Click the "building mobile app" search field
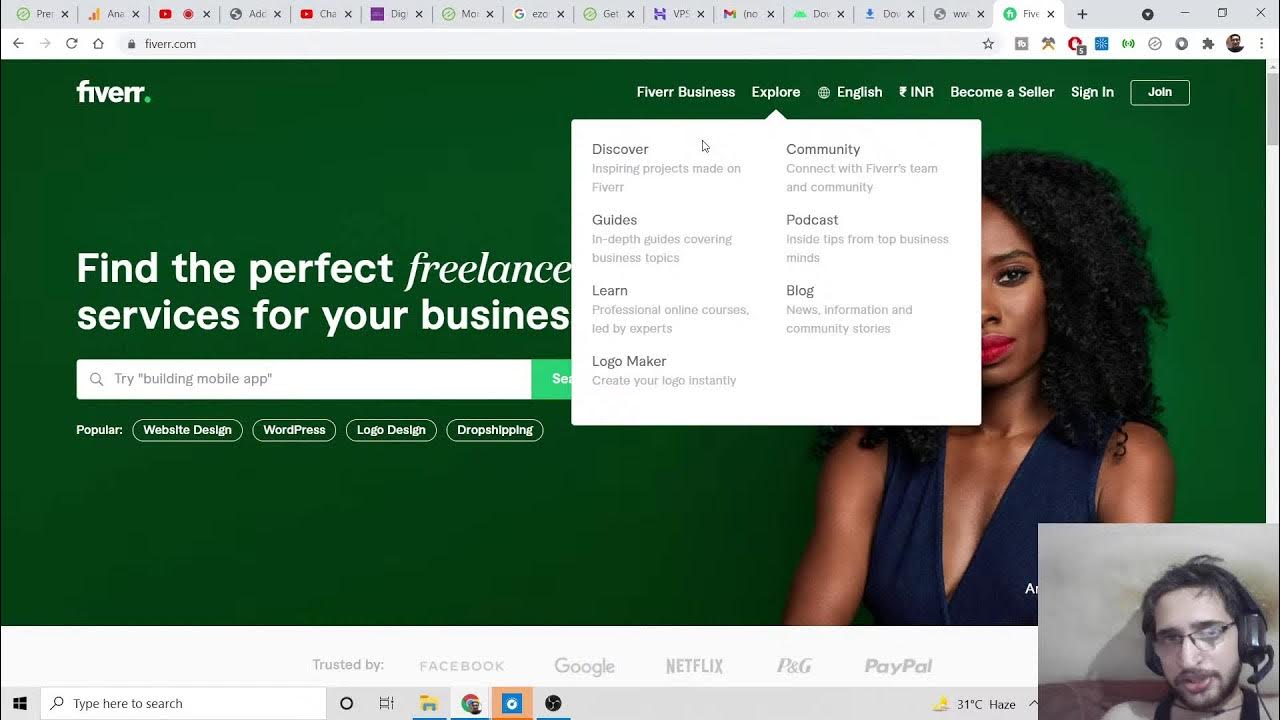Viewport: 1280px width, 720px height. 310,379
